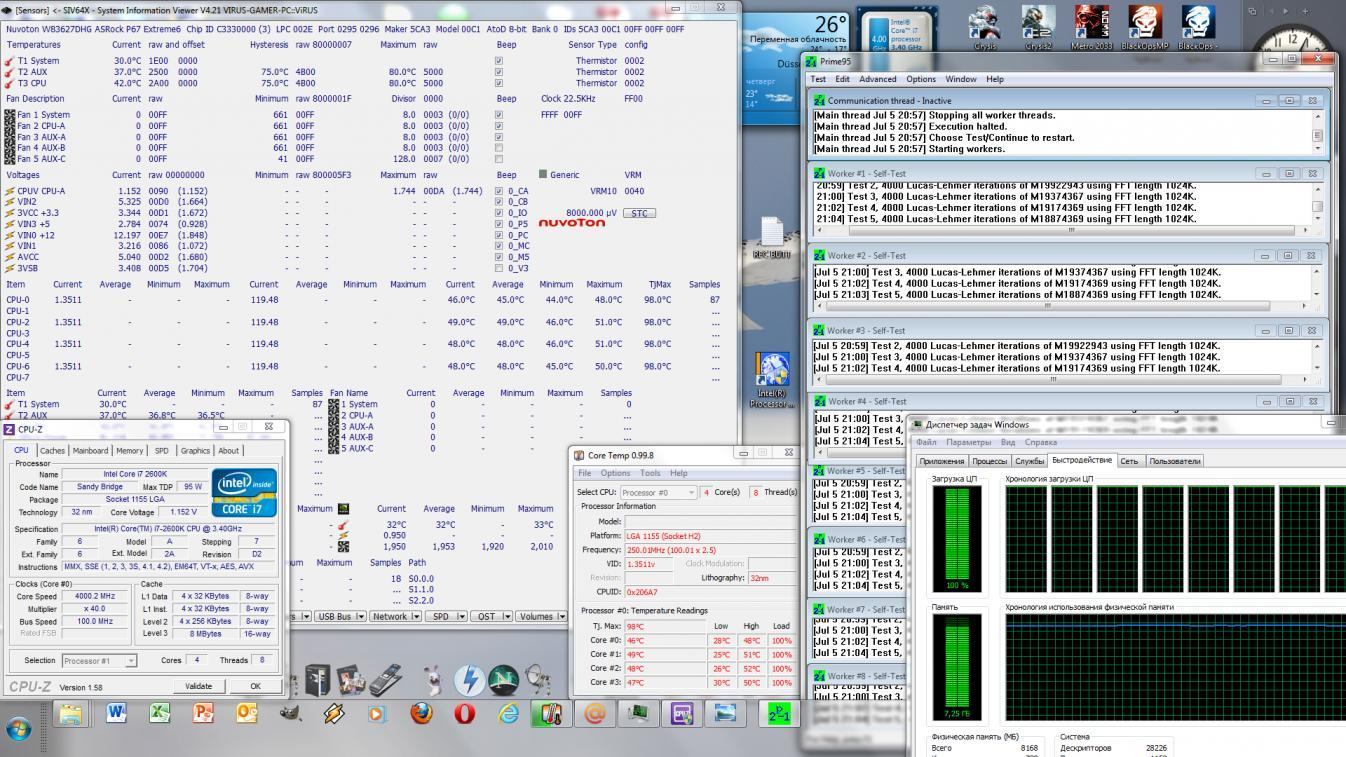Open the Mainboard tab in CPU-Z
Image resolution: width=1346 pixels, height=757 pixels.
click(91, 450)
